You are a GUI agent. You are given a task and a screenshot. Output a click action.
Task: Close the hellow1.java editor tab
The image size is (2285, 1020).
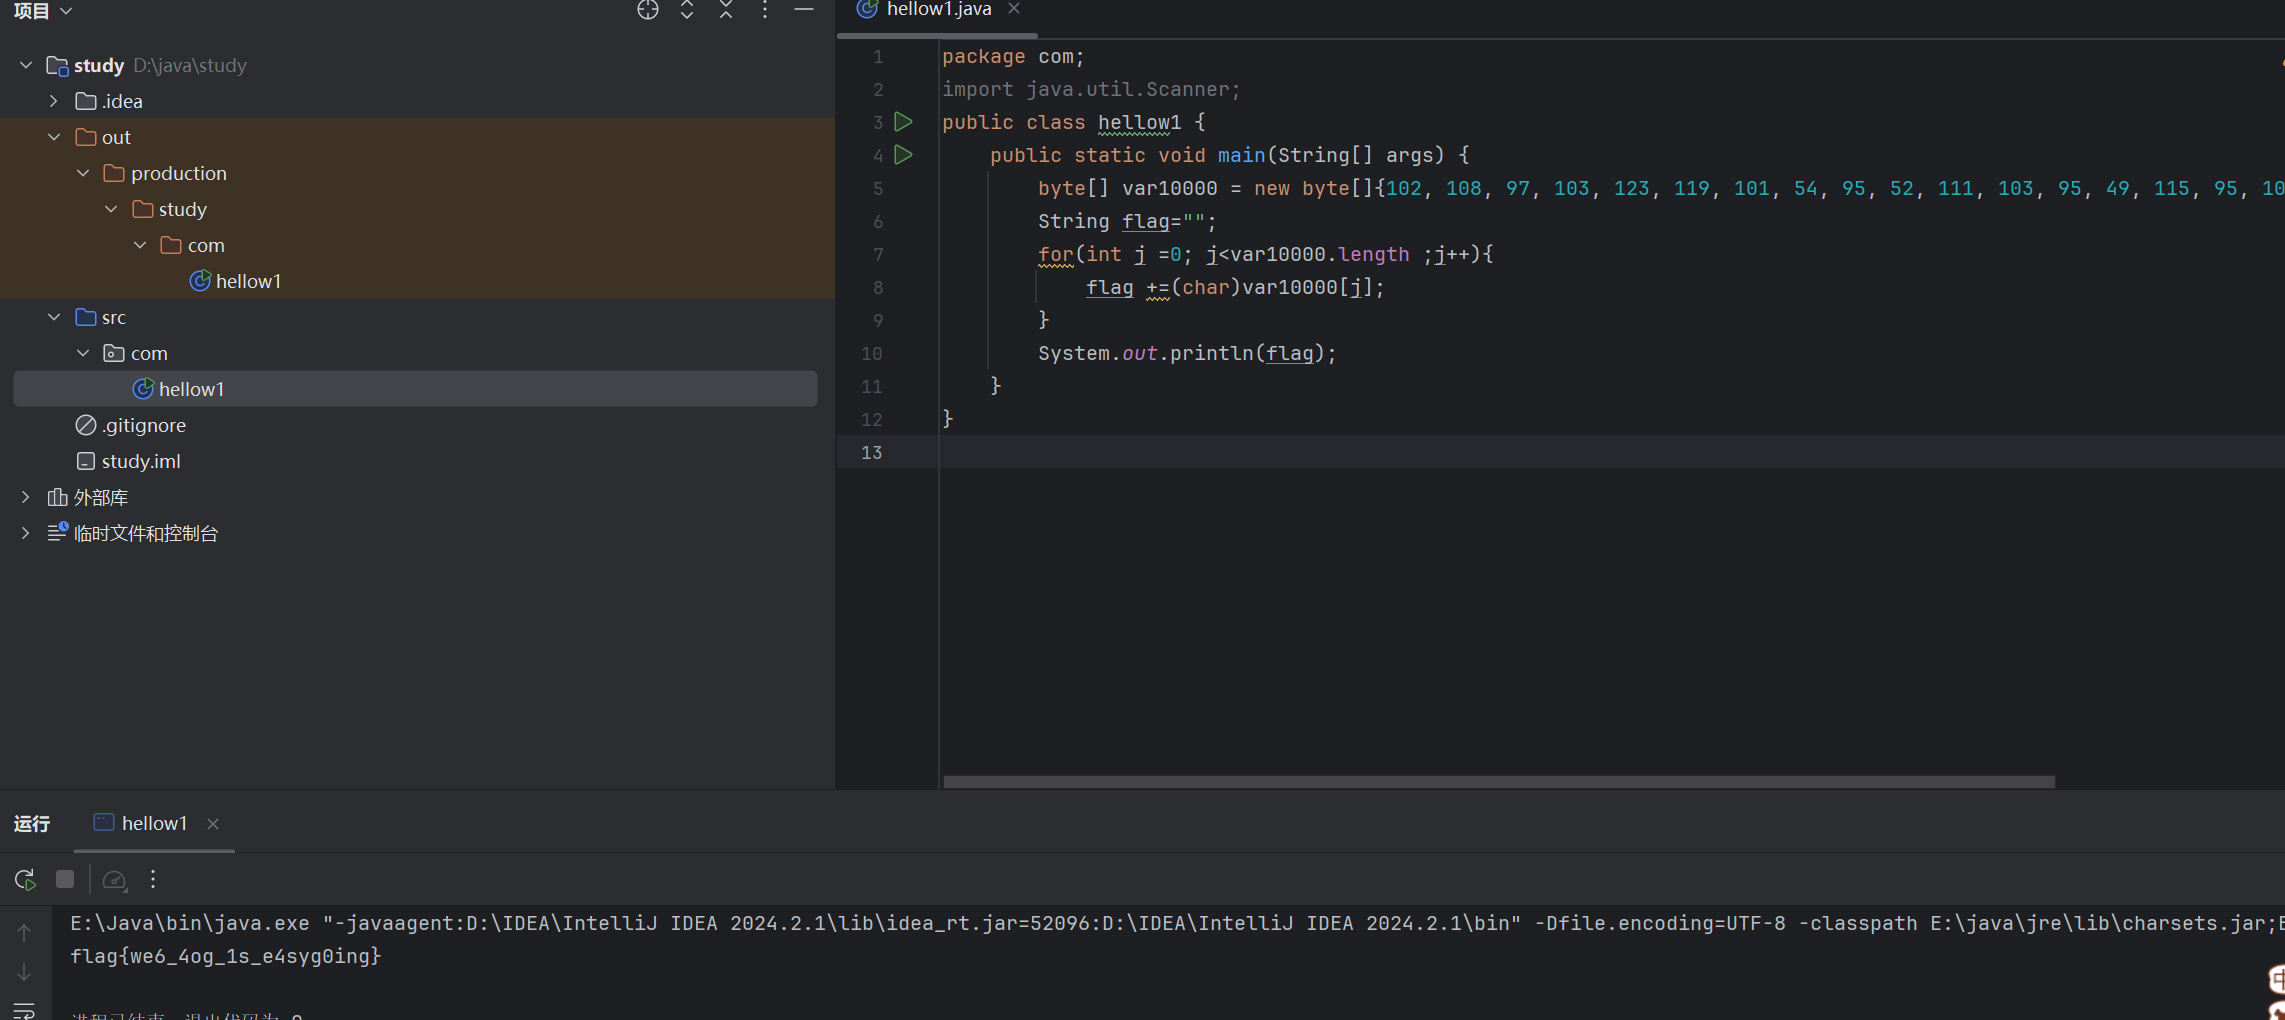[x=1014, y=9]
